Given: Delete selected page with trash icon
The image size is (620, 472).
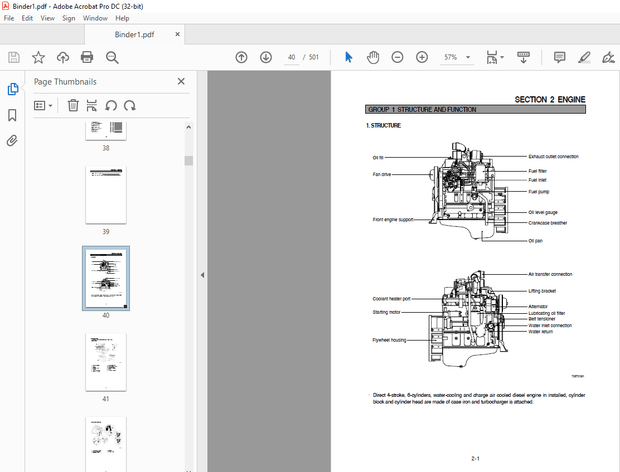Looking at the screenshot, I should click(x=73, y=105).
